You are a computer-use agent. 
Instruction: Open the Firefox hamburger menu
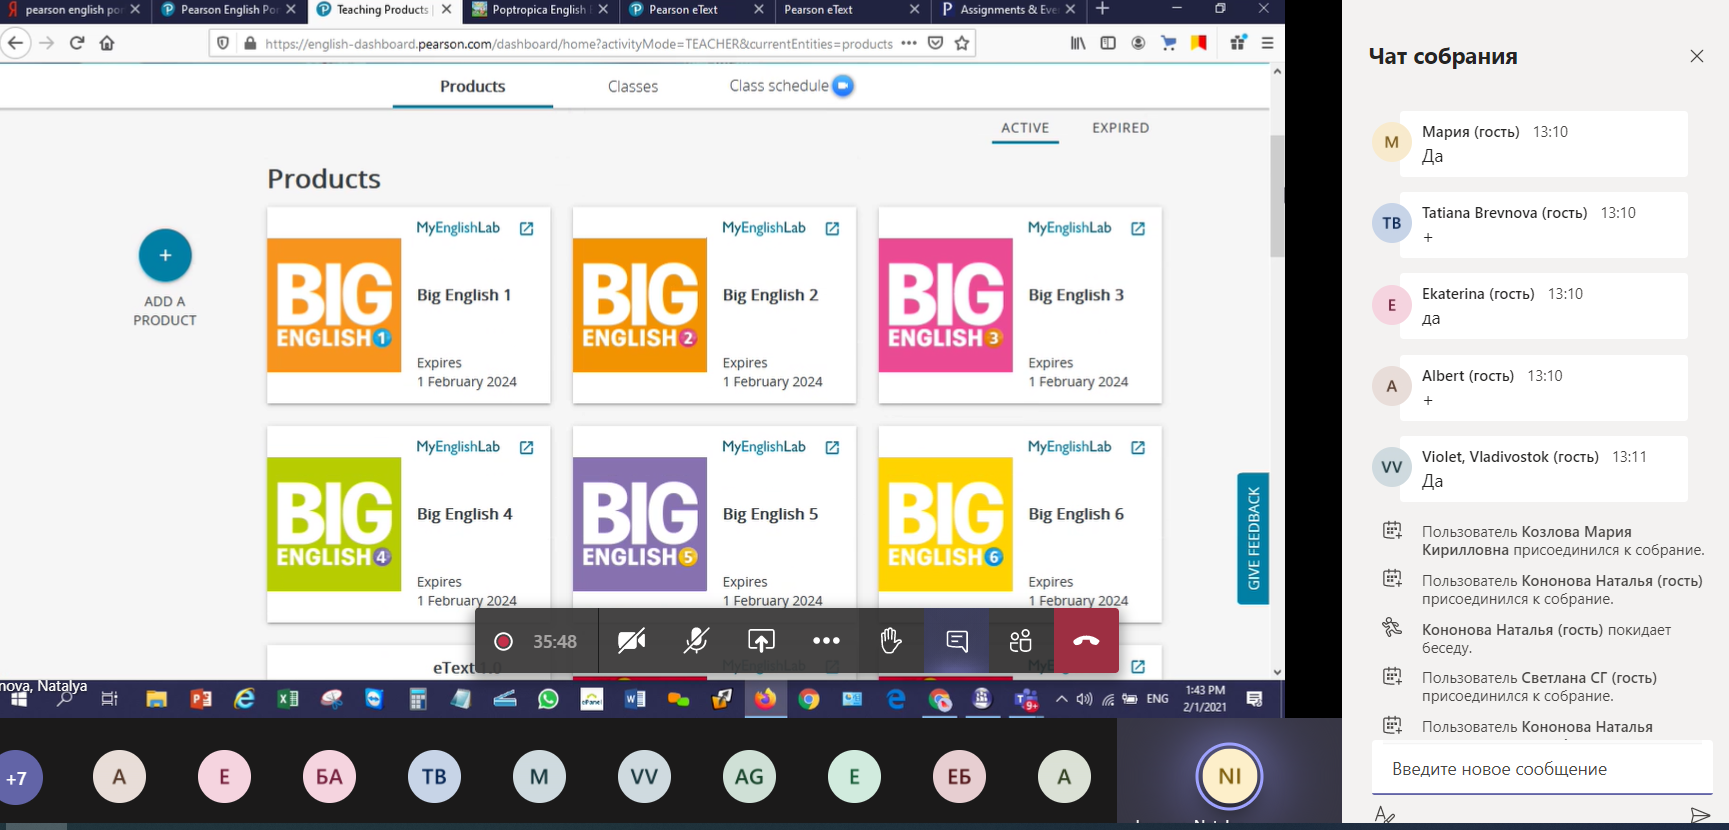click(1267, 43)
